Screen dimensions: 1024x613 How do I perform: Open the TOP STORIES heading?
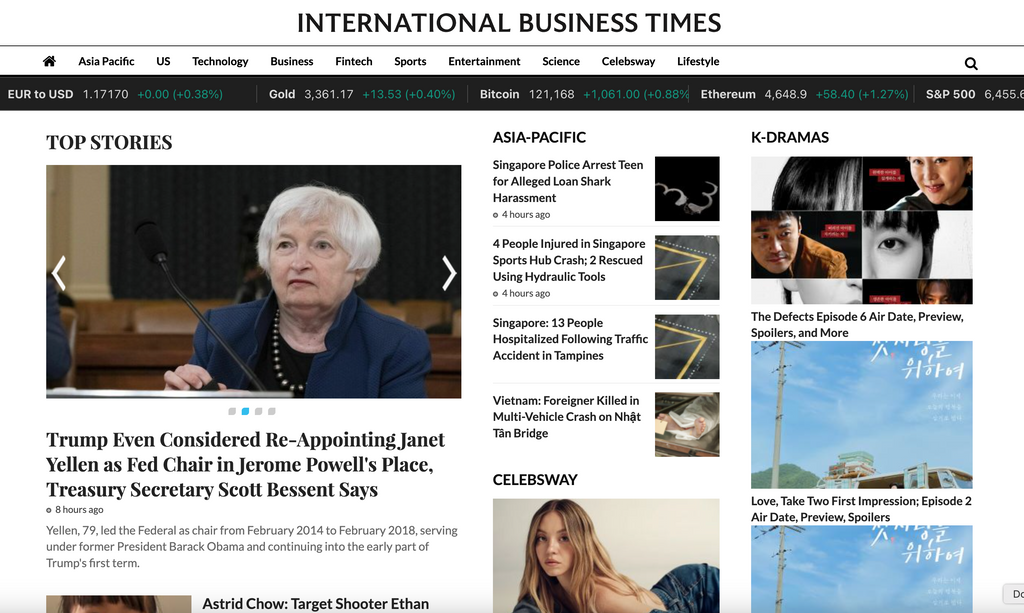109,142
